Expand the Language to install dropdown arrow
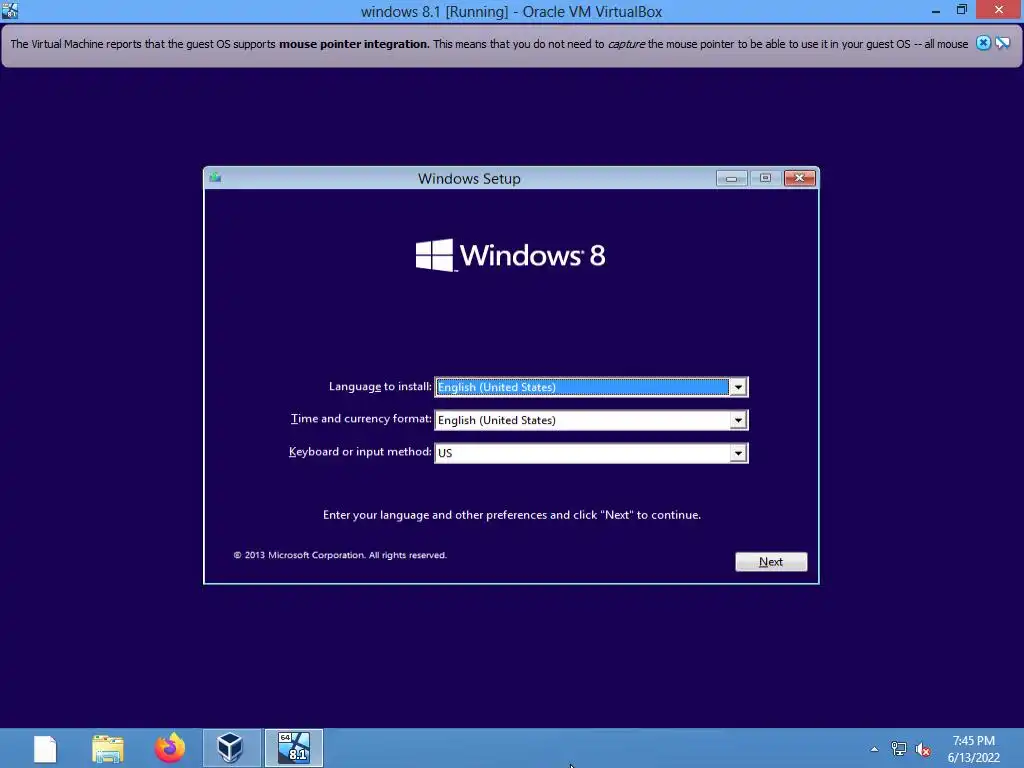 (738, 387)
